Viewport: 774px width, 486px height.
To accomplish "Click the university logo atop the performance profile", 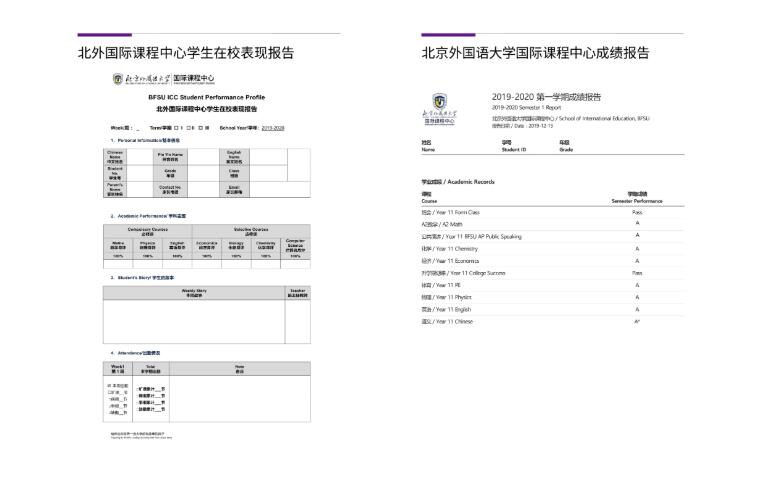I will point(163,78).
